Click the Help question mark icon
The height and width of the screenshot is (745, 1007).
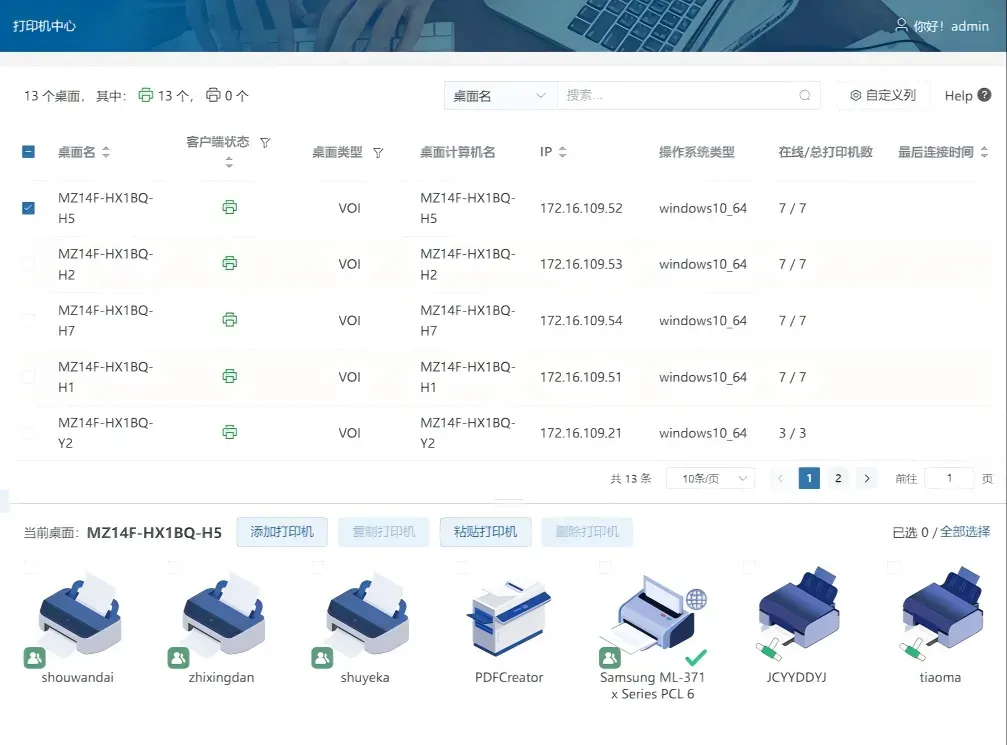pos(984,96)
